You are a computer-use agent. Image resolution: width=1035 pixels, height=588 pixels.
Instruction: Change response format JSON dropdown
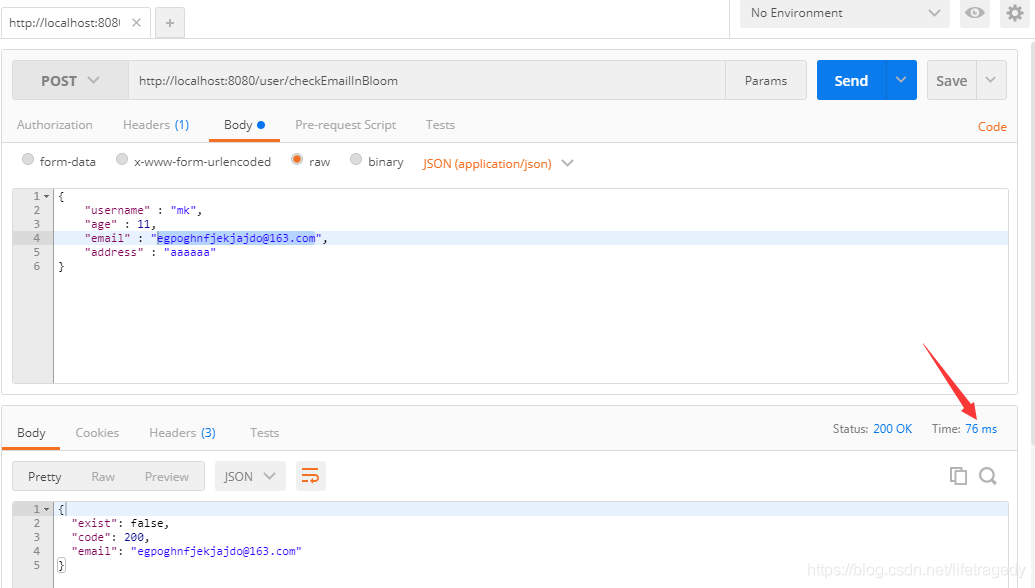pyautogui.click(x=250, y=476)
